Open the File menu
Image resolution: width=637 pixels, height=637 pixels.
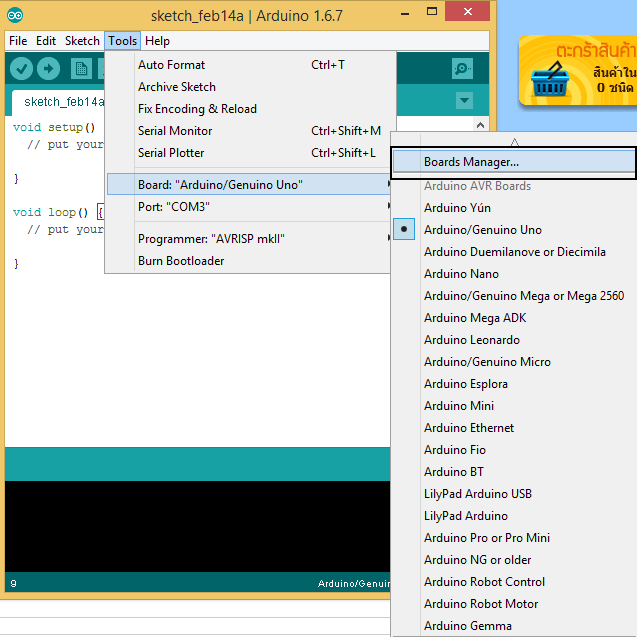point(18,41)
